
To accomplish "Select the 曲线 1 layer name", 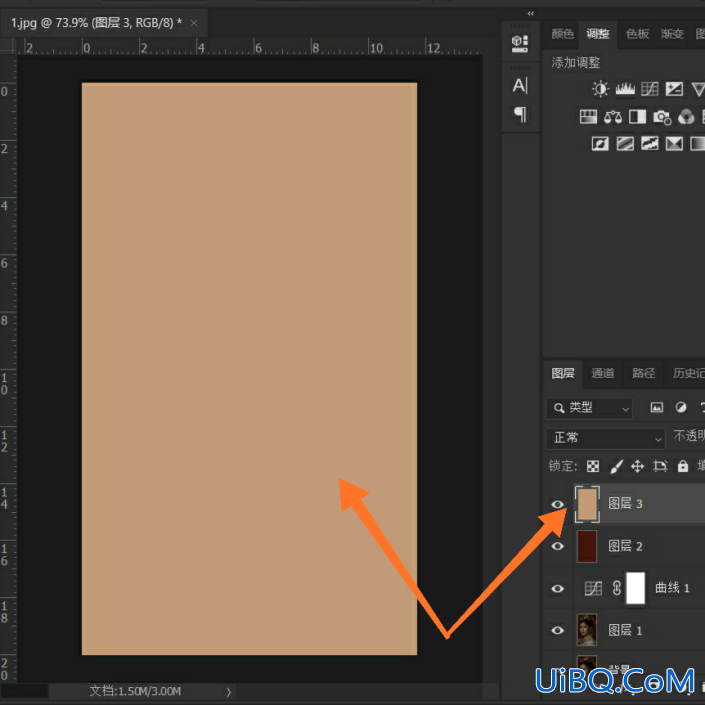I will point(672,588).
